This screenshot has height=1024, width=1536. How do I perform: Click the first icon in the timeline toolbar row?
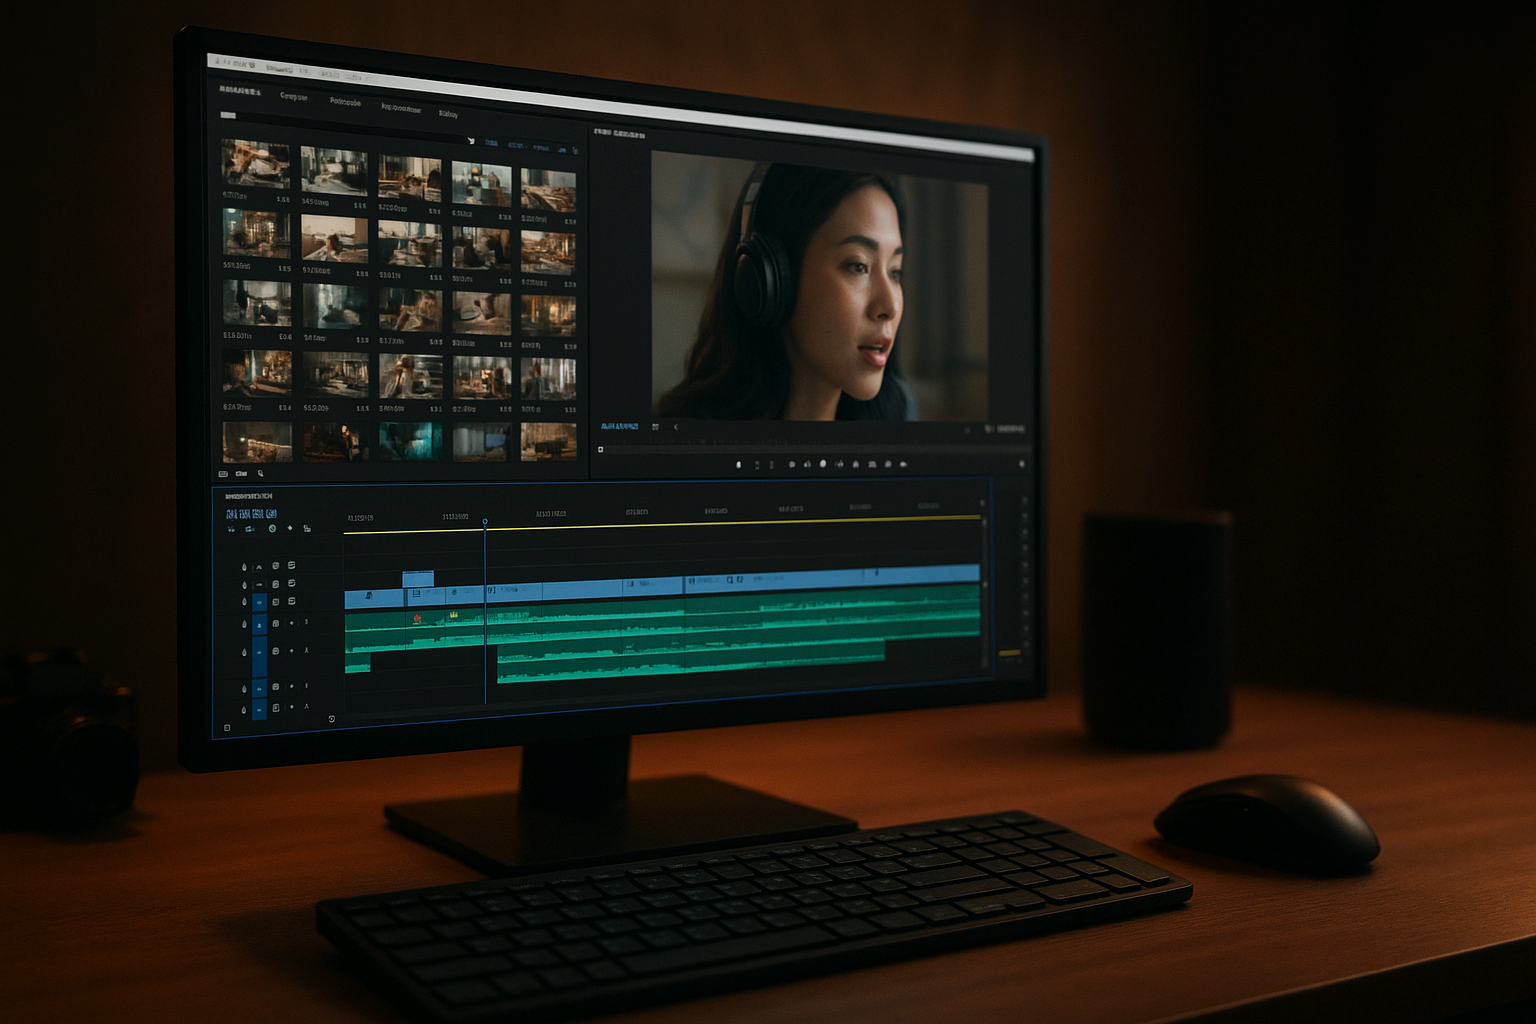(232, 528)
